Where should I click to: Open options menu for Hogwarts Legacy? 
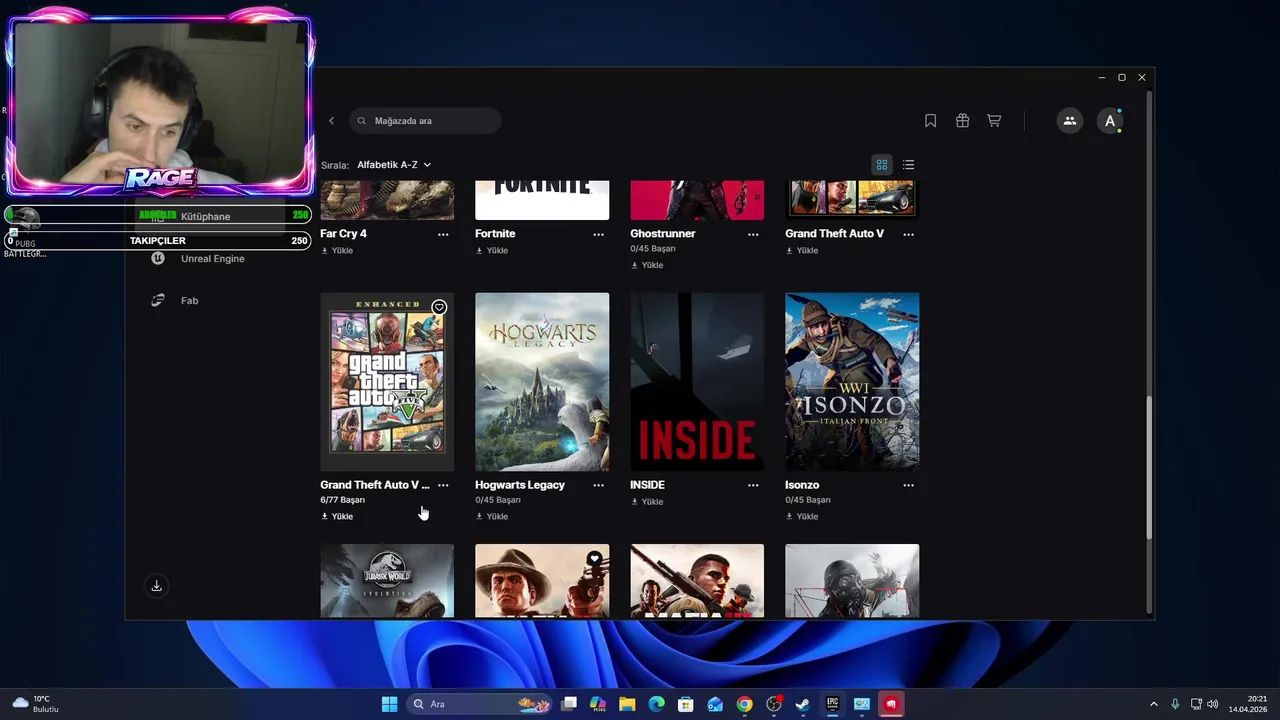598,485
